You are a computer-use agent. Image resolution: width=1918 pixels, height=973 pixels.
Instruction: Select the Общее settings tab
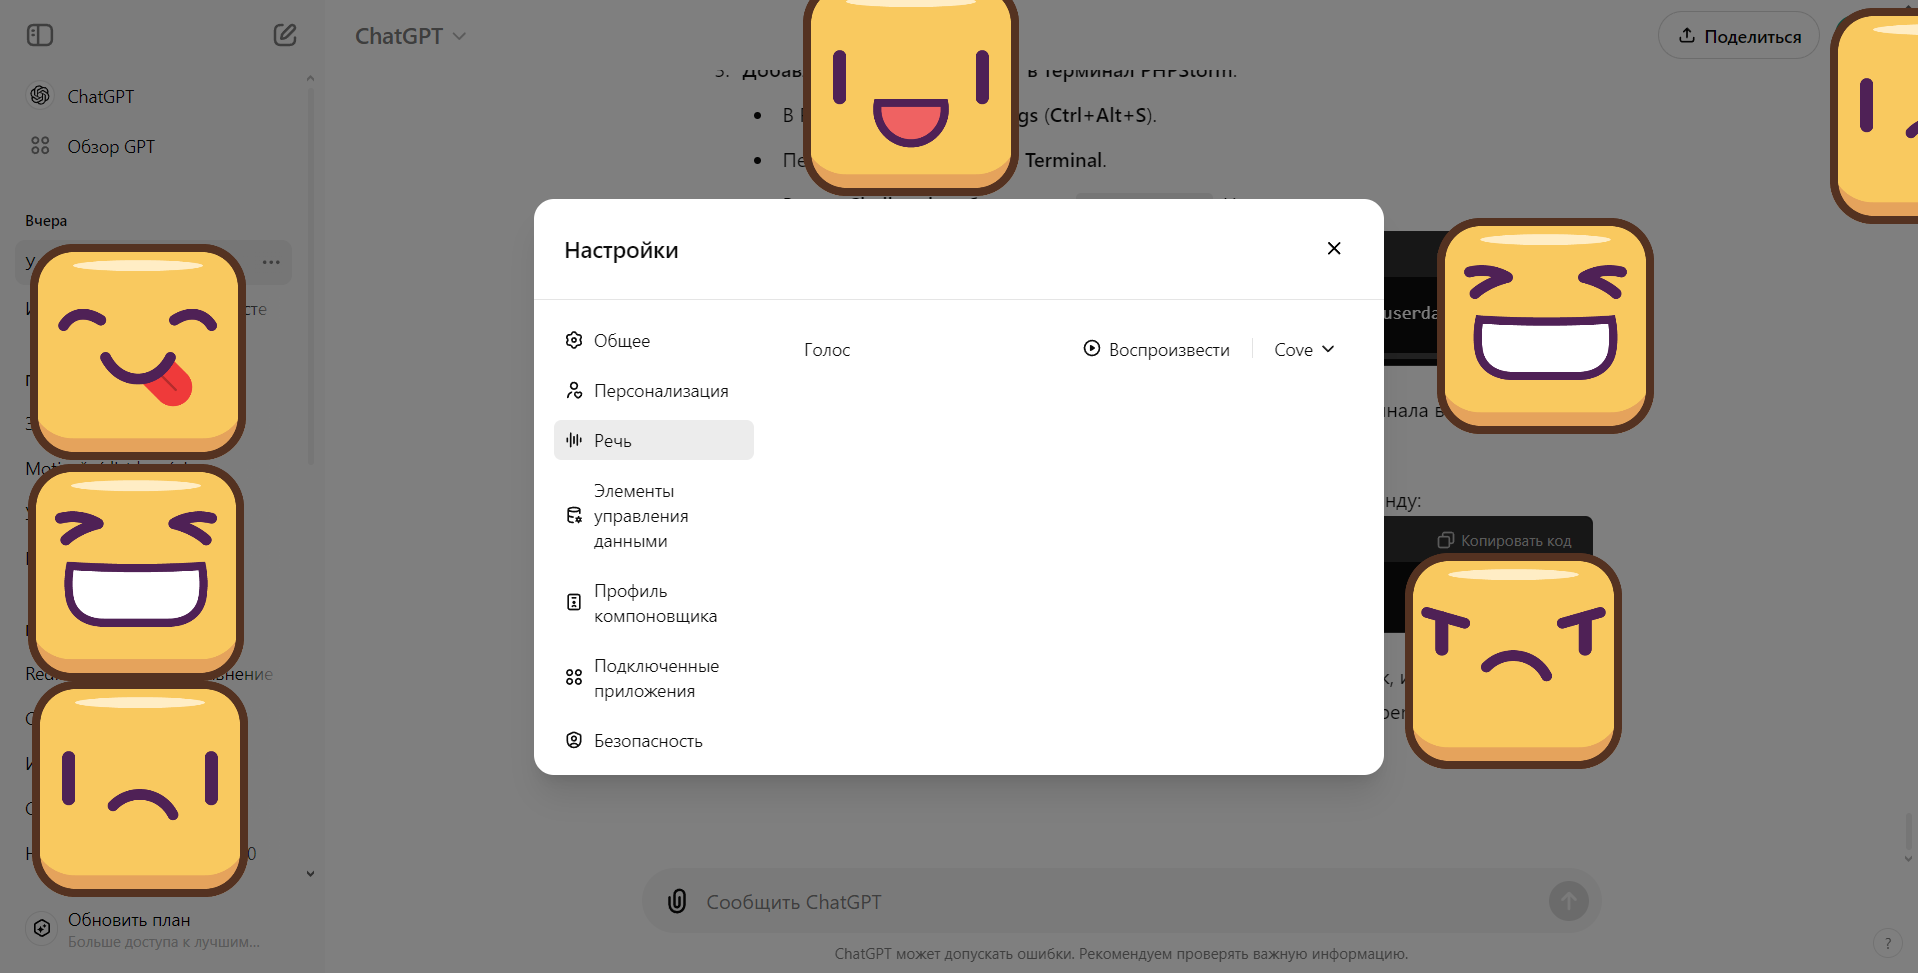(x=654, y=340)
